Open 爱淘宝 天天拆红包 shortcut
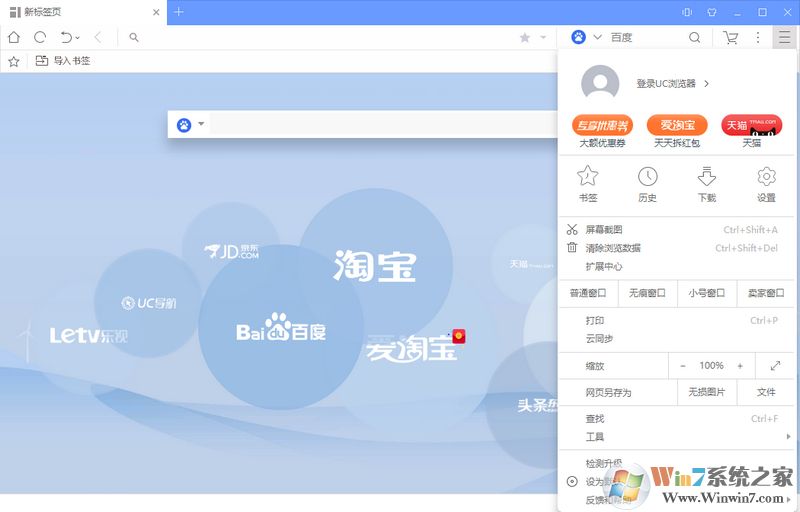The height and width of the screenshot is (512, 800). (x=677, y=131)
